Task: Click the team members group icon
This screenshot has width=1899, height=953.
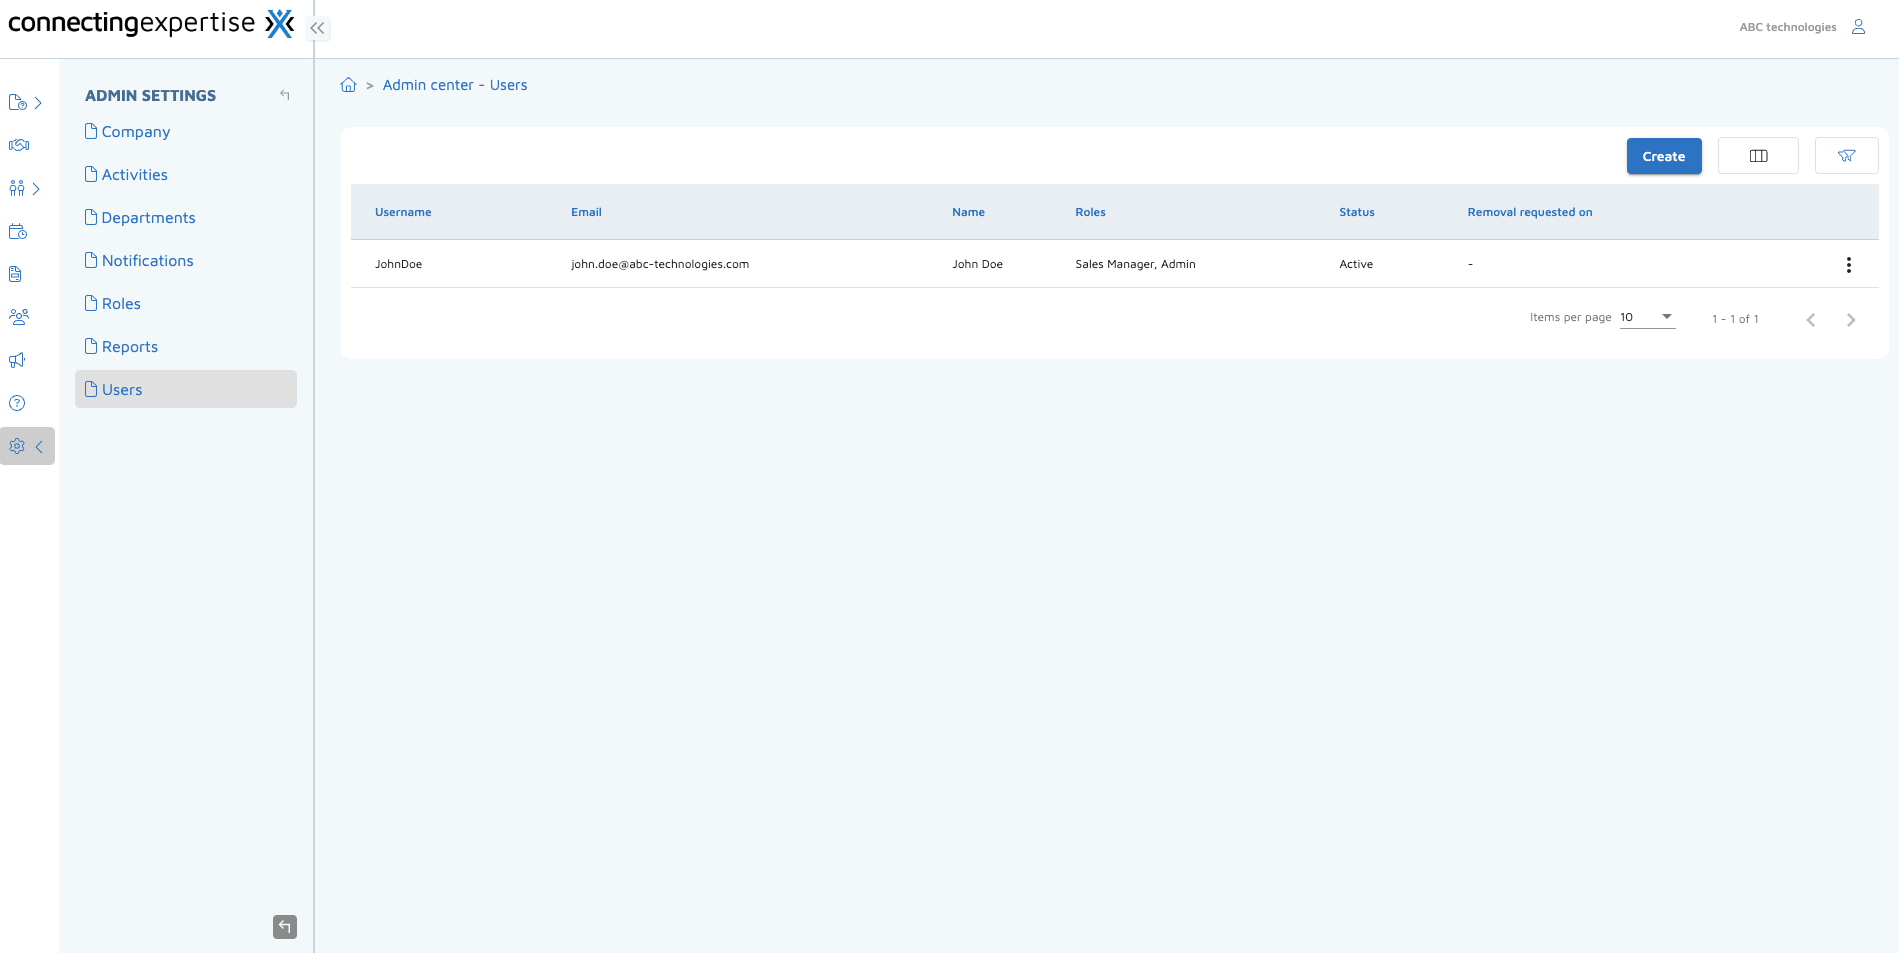Action: coord(17,316)
